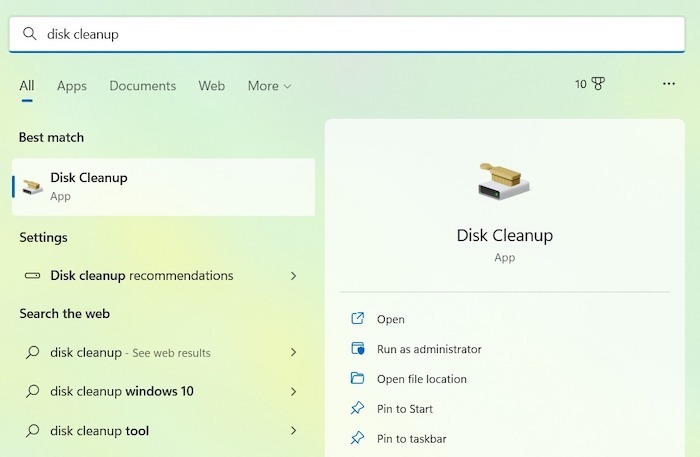Image resolution: width=700 pixels, height=457 pixels.
Task: Click the search icon beside "disk cleanup windows 10"
Action: [x=32, y=391]
